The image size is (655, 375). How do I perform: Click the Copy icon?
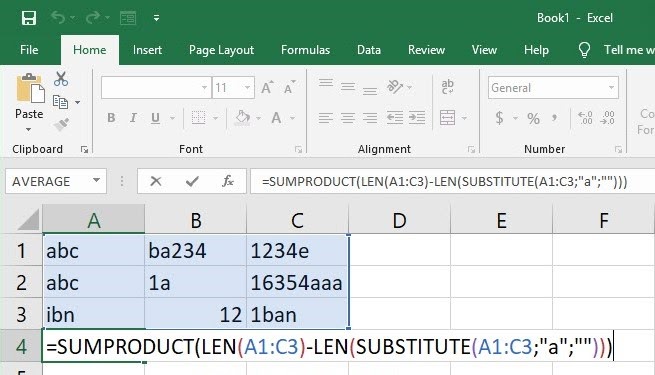[x=61, y=101]
